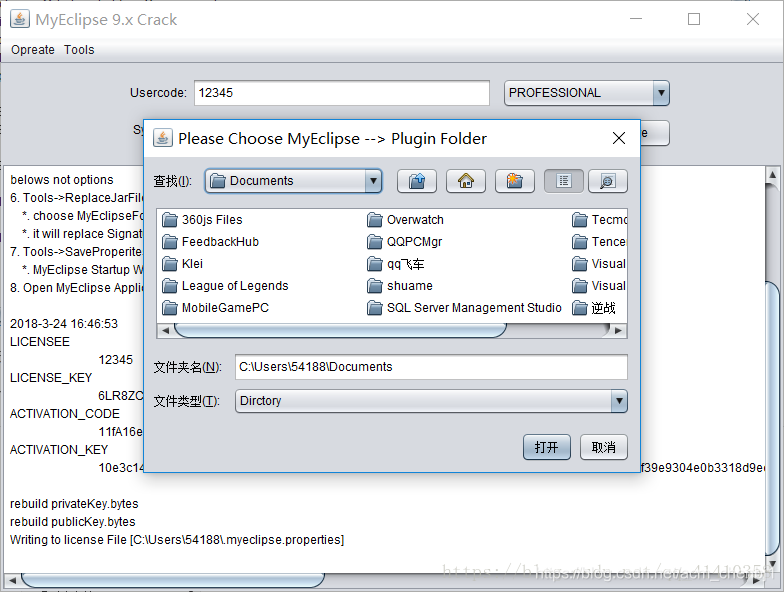Click the main log horizontal scrollbar thumb

click(173, 580)
